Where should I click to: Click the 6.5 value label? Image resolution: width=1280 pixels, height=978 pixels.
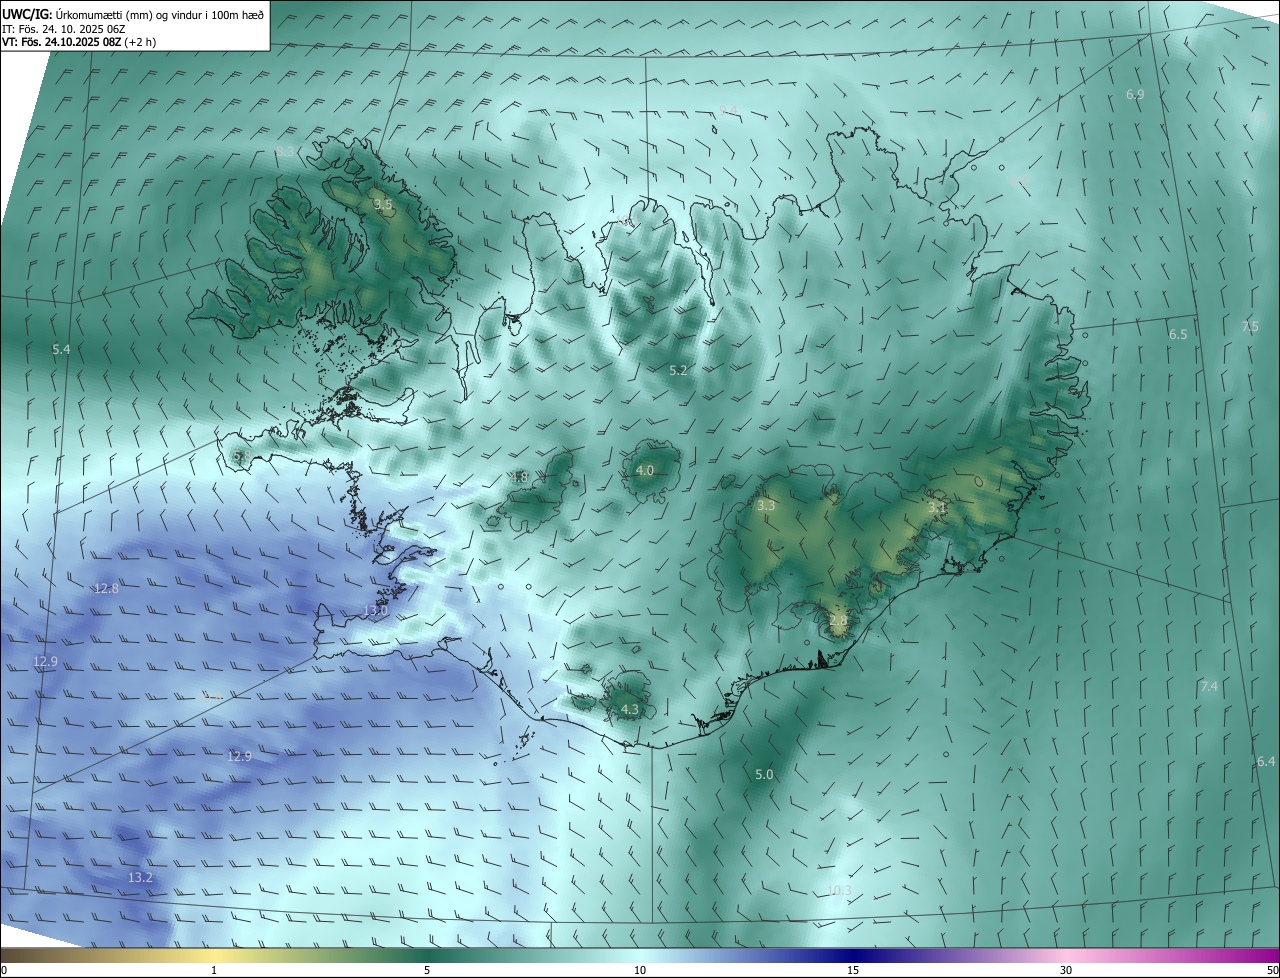(1178, 334)
